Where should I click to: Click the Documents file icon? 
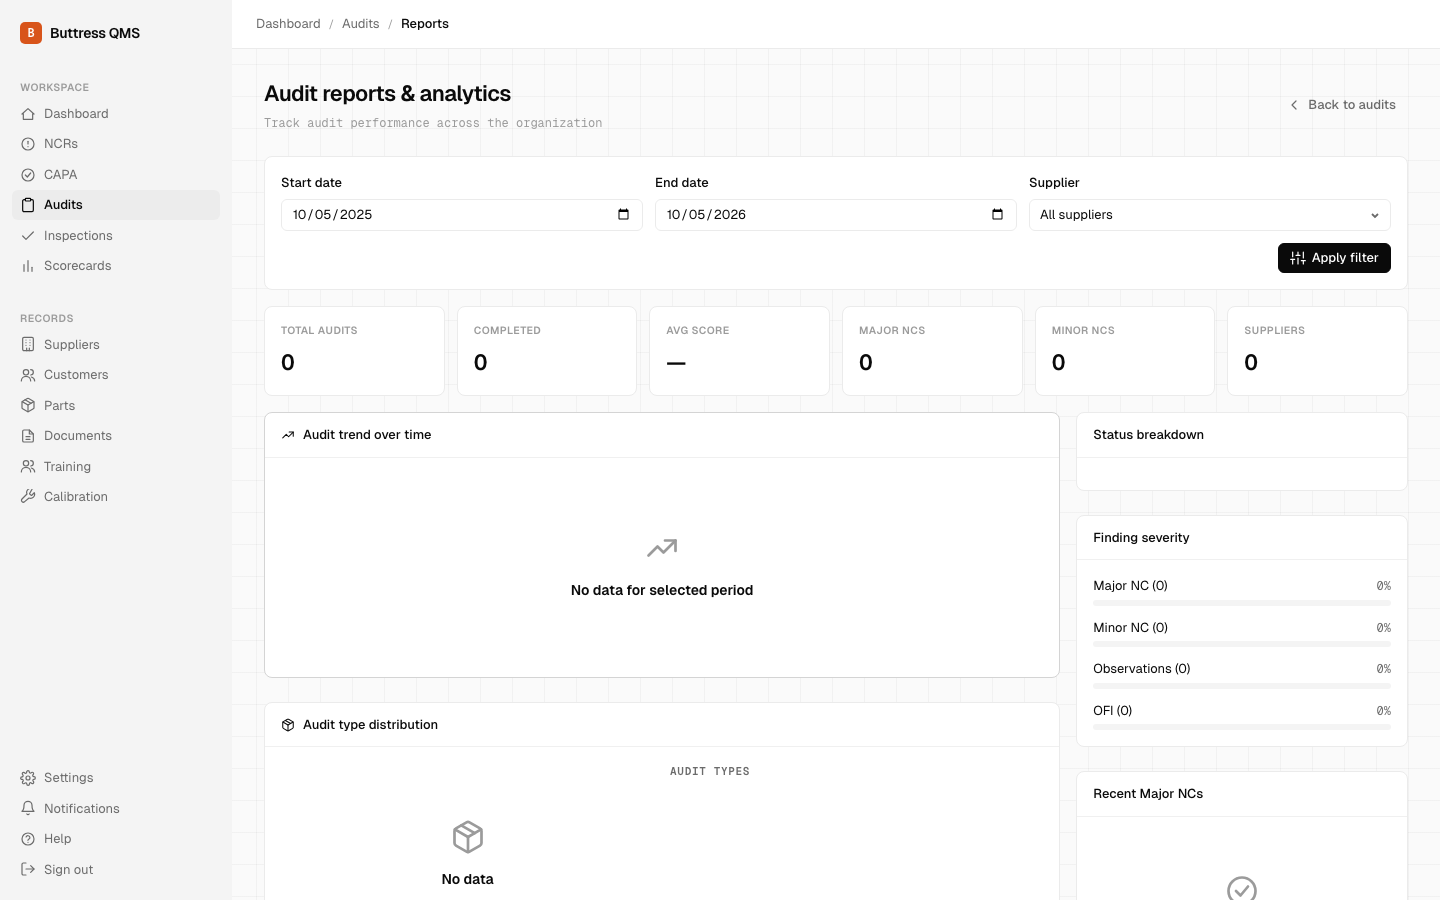(x=28, y=436)
